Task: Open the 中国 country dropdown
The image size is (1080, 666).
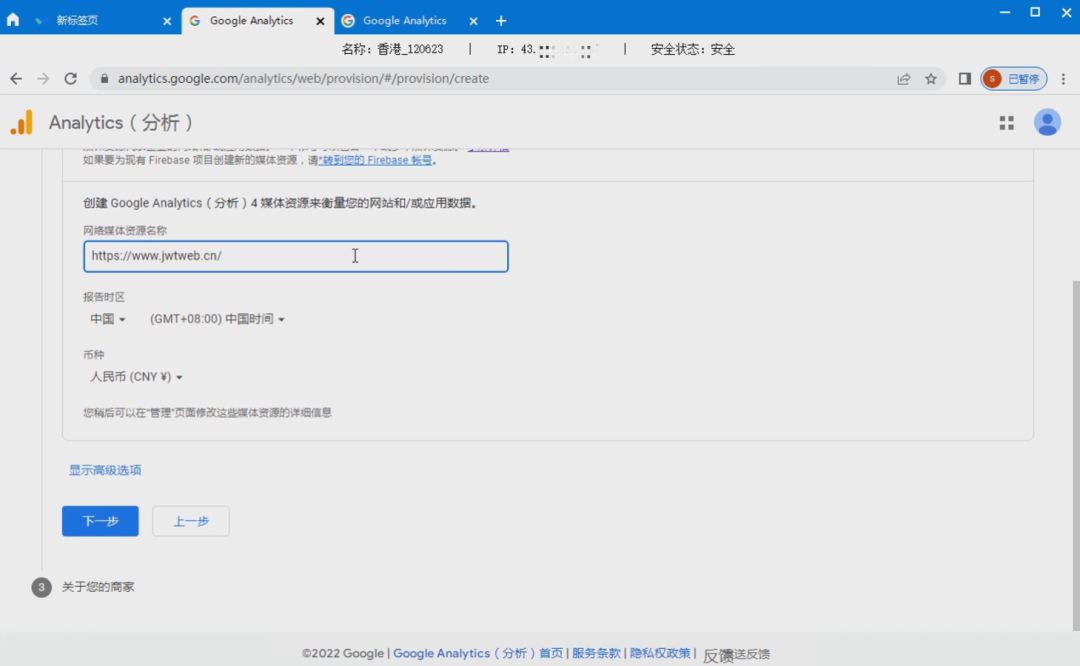Action: coord(107,319)
